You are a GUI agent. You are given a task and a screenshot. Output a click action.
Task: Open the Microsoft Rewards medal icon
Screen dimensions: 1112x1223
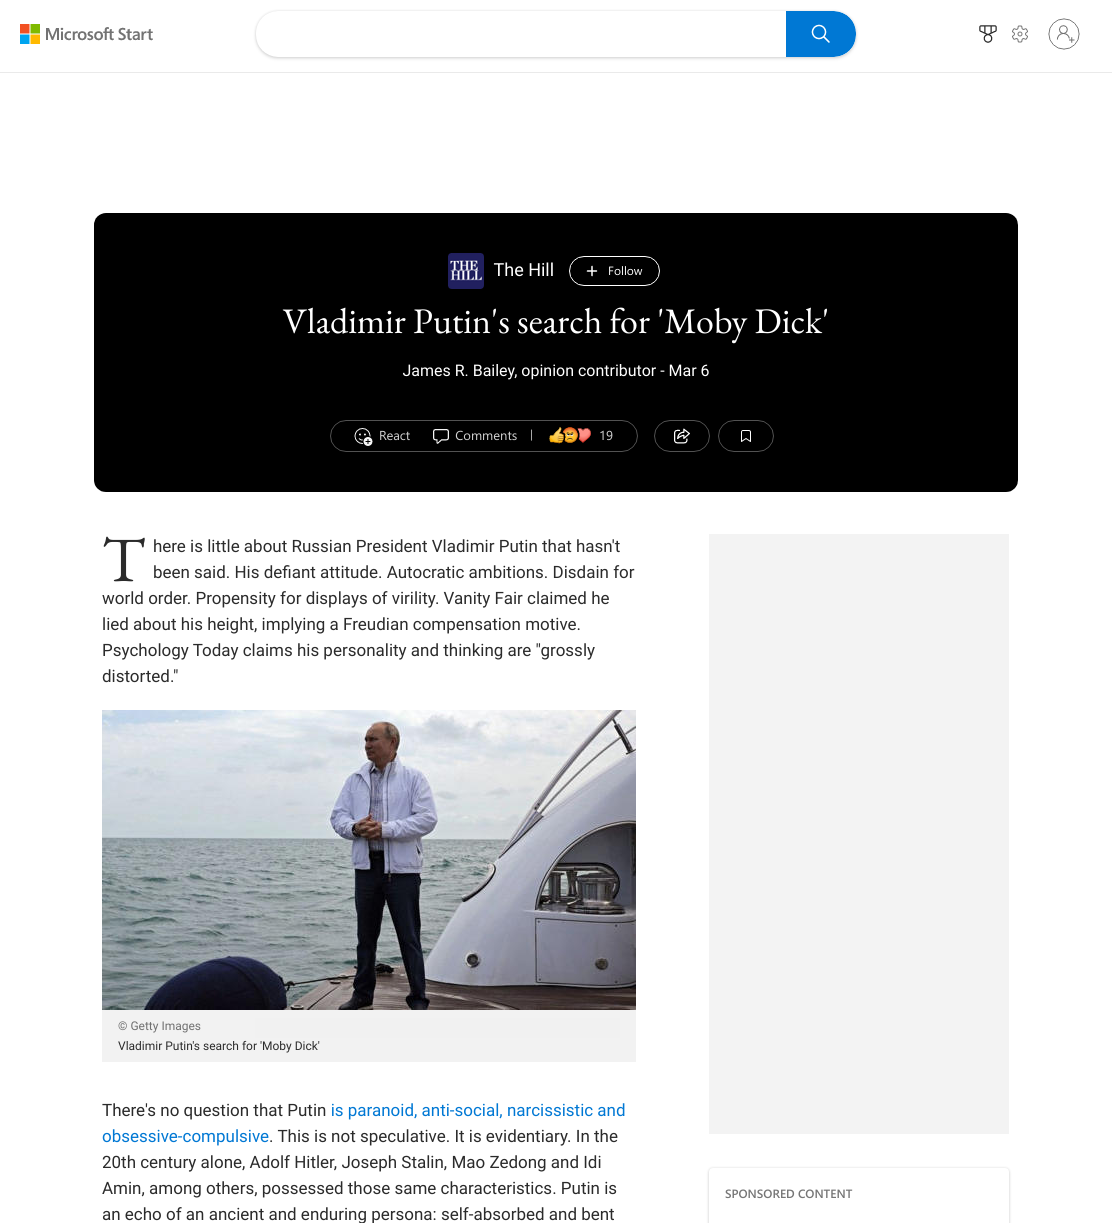988,34
